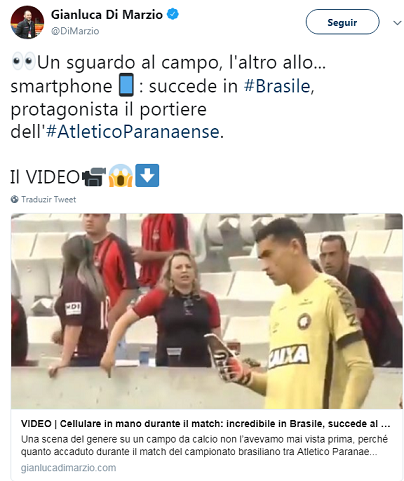Click the article description text 'Una scena del genere'
Screen dimensions: 404x481
(204, 446)
